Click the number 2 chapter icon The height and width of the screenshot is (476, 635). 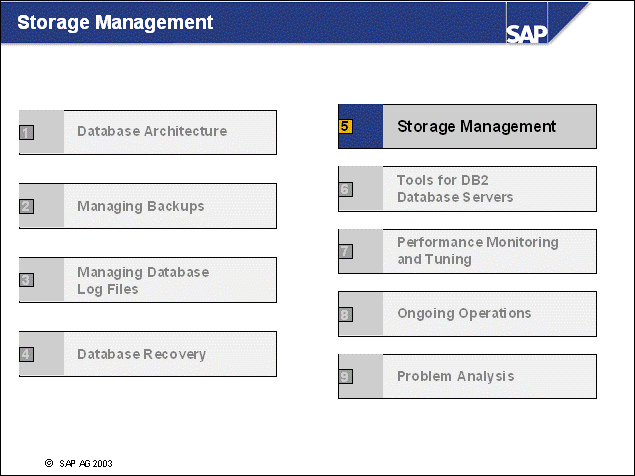pos(27,207)
